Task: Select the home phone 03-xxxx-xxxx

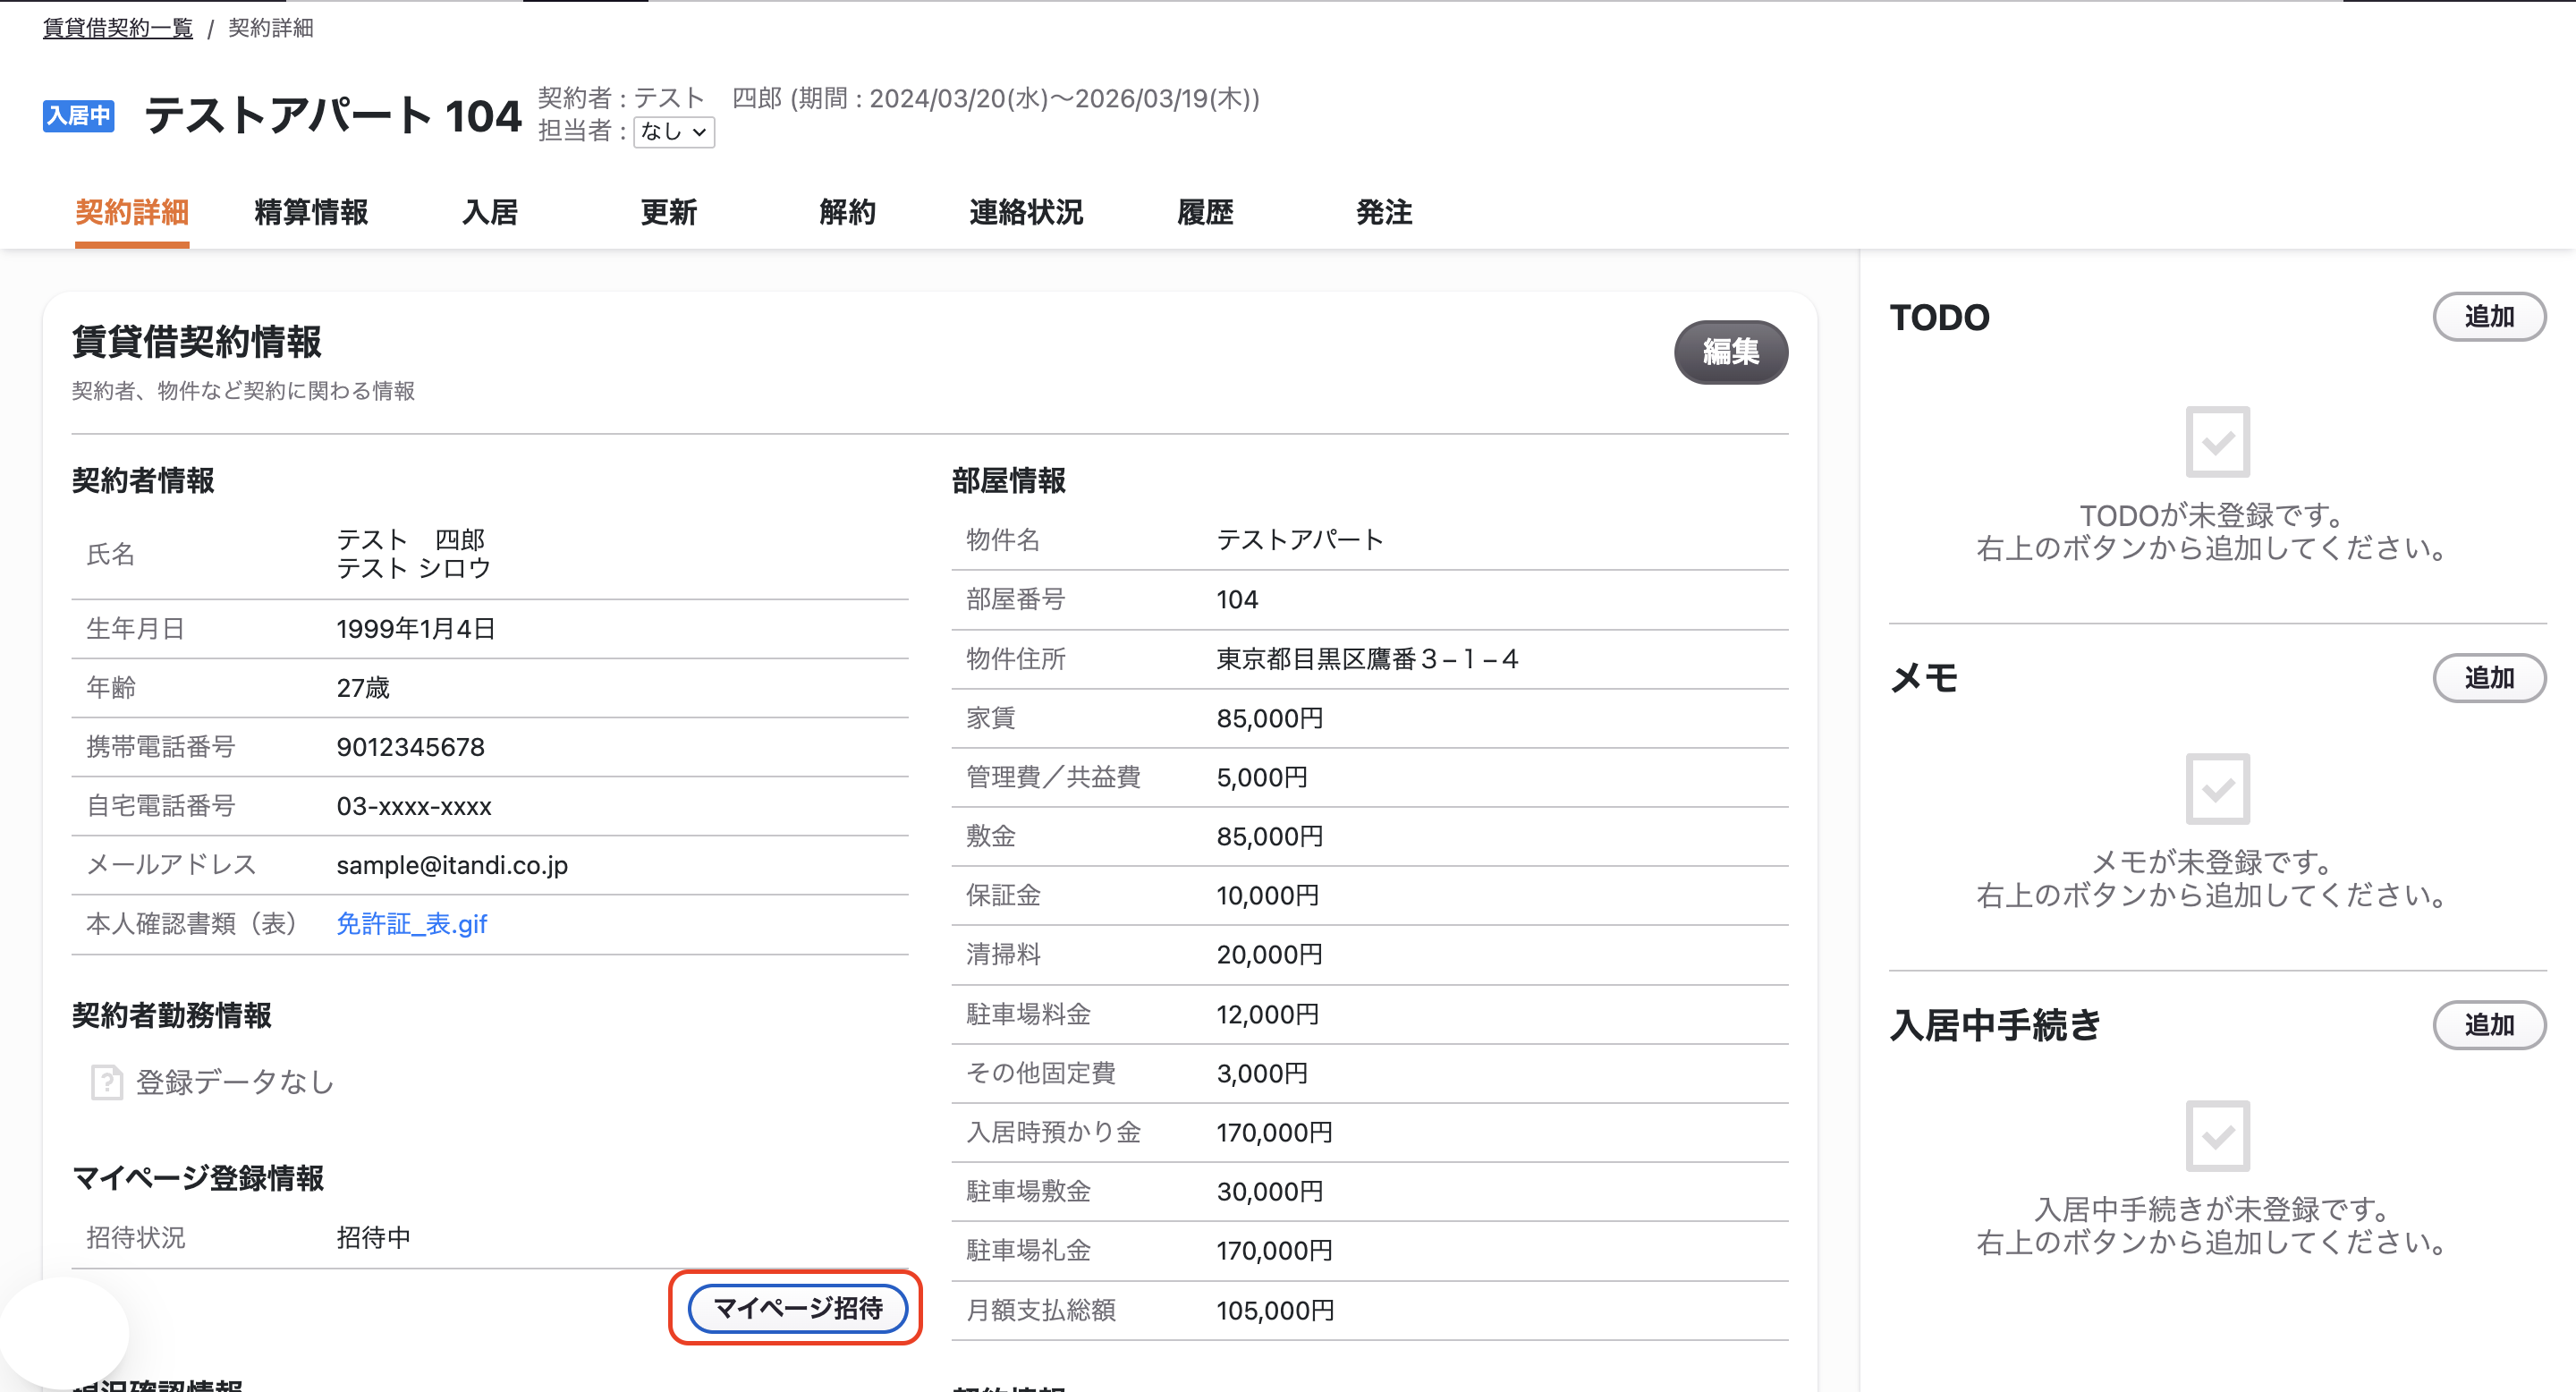Action: tap(414, 806)
